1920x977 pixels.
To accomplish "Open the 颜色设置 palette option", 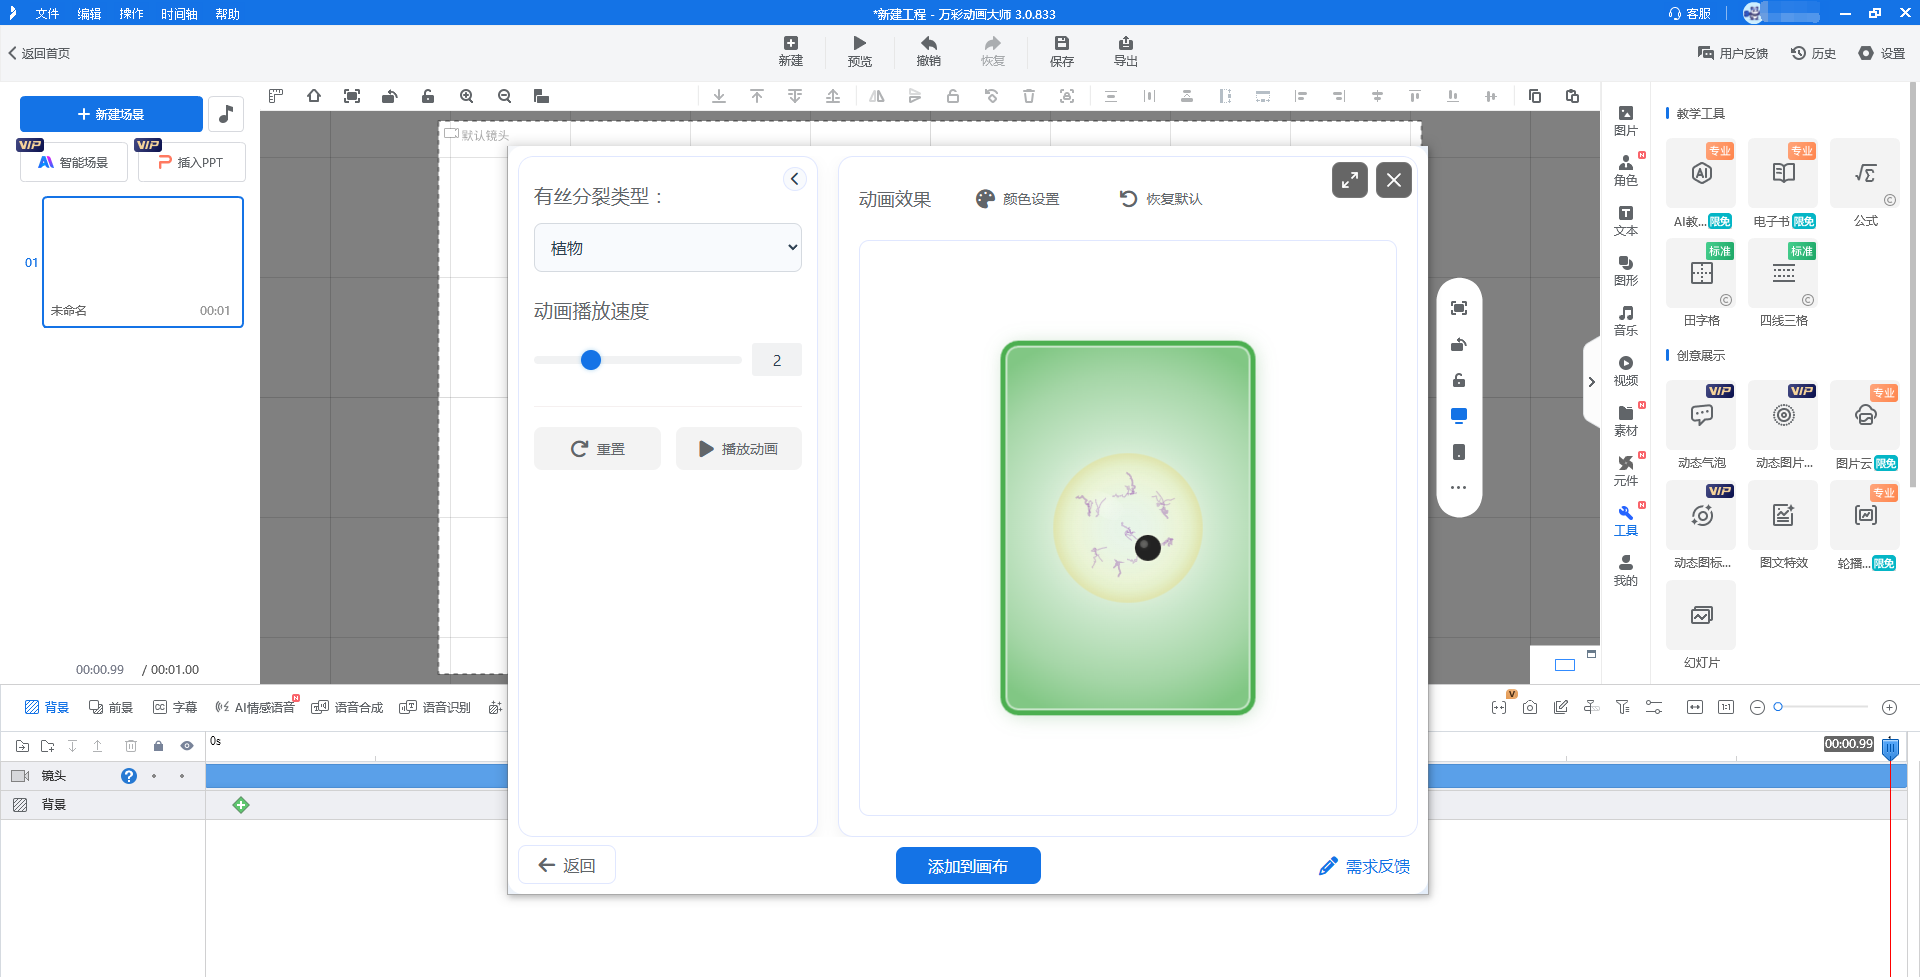I will 1018,199.
